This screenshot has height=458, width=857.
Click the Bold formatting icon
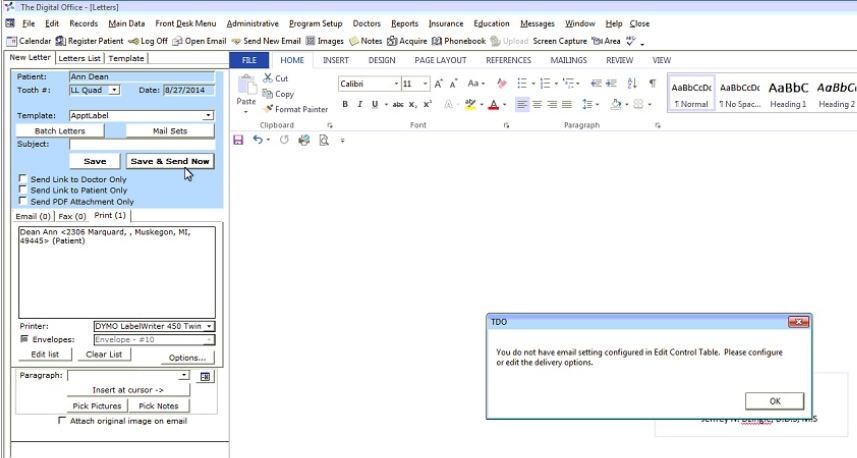pyautogui.click(x=345, y=104)
